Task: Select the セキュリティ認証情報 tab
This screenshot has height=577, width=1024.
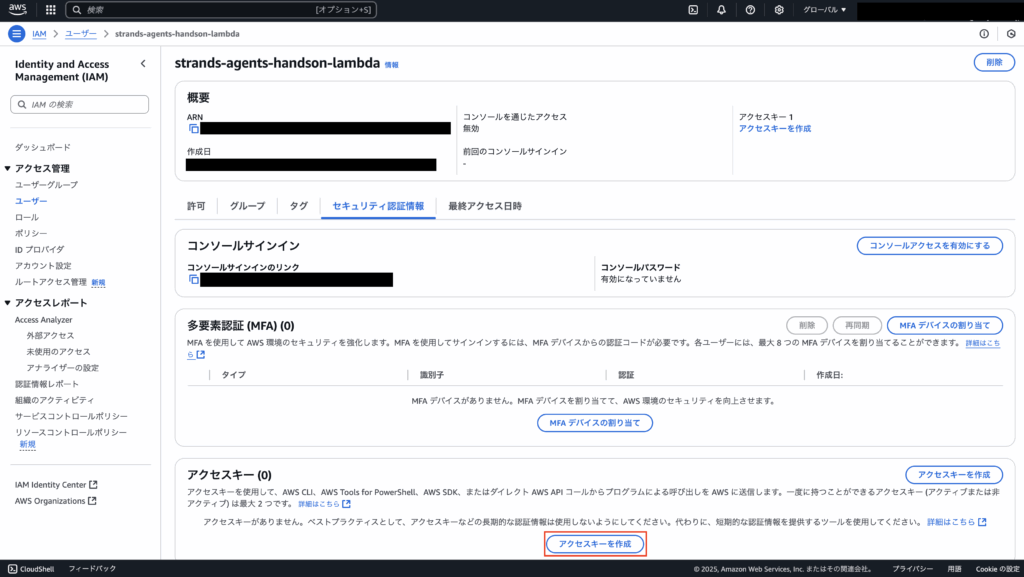Action: click(x=378, y=206)
